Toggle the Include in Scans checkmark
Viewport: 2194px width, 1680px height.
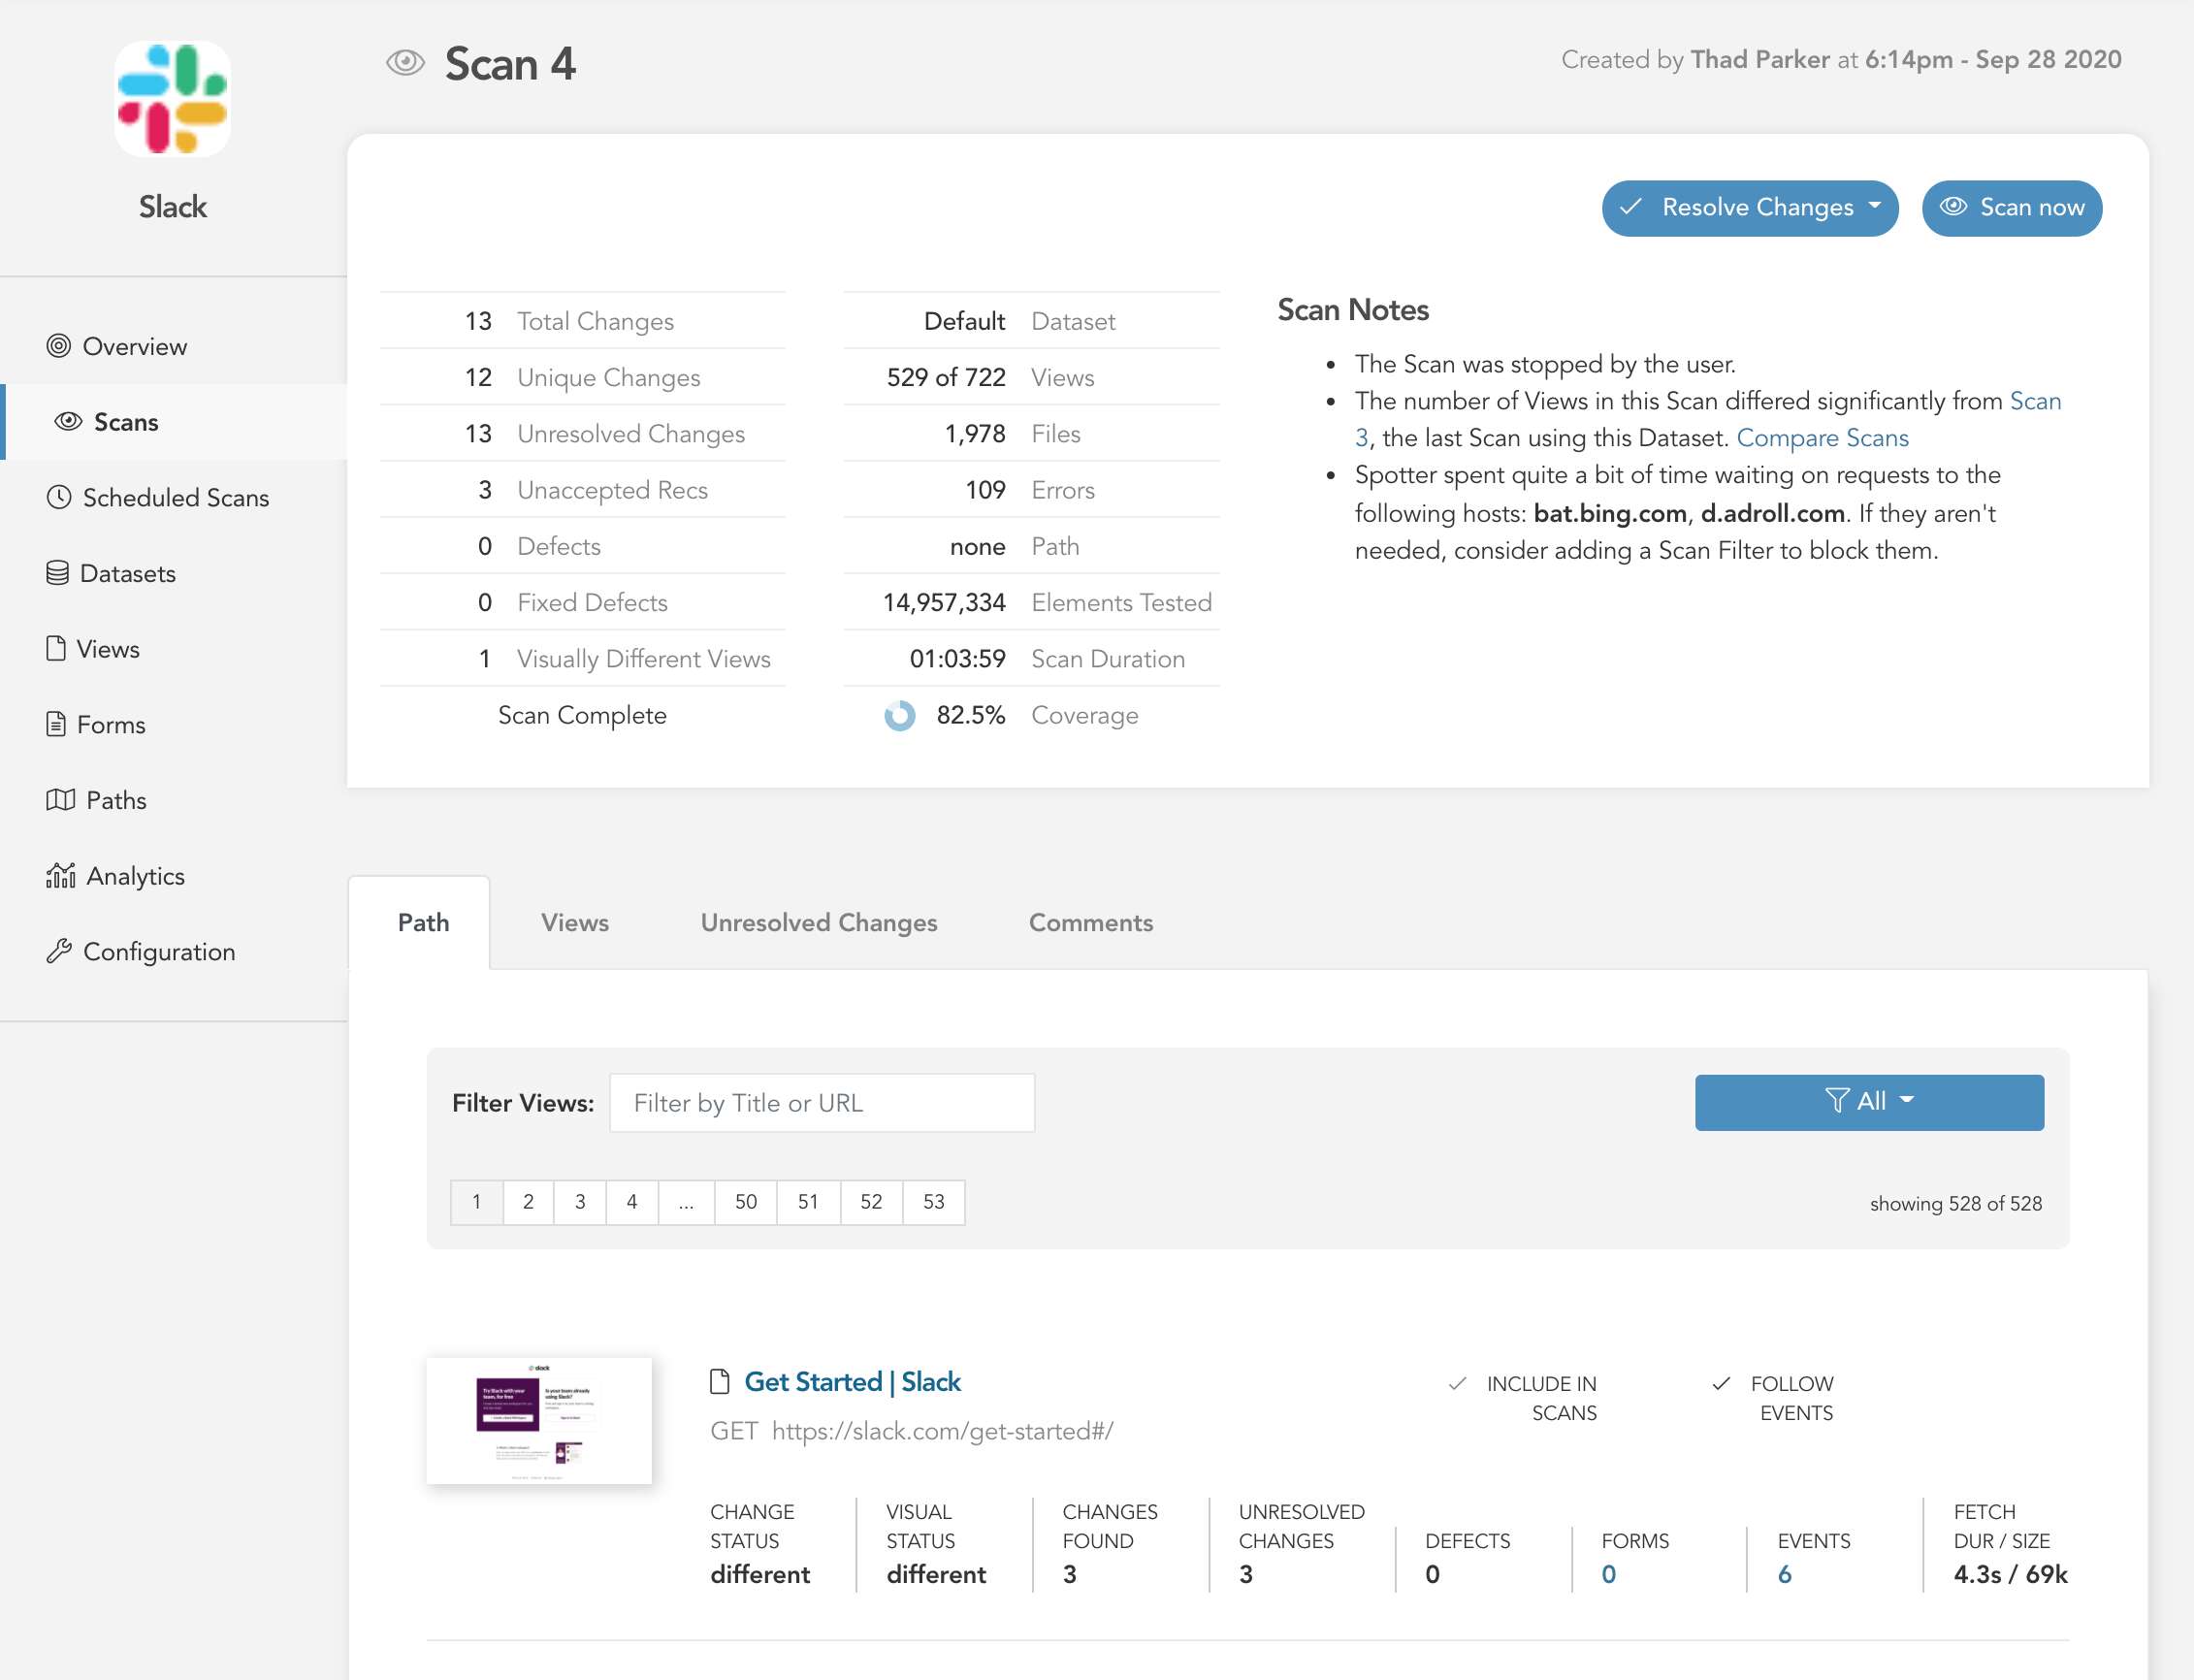click(1457, 1384)
